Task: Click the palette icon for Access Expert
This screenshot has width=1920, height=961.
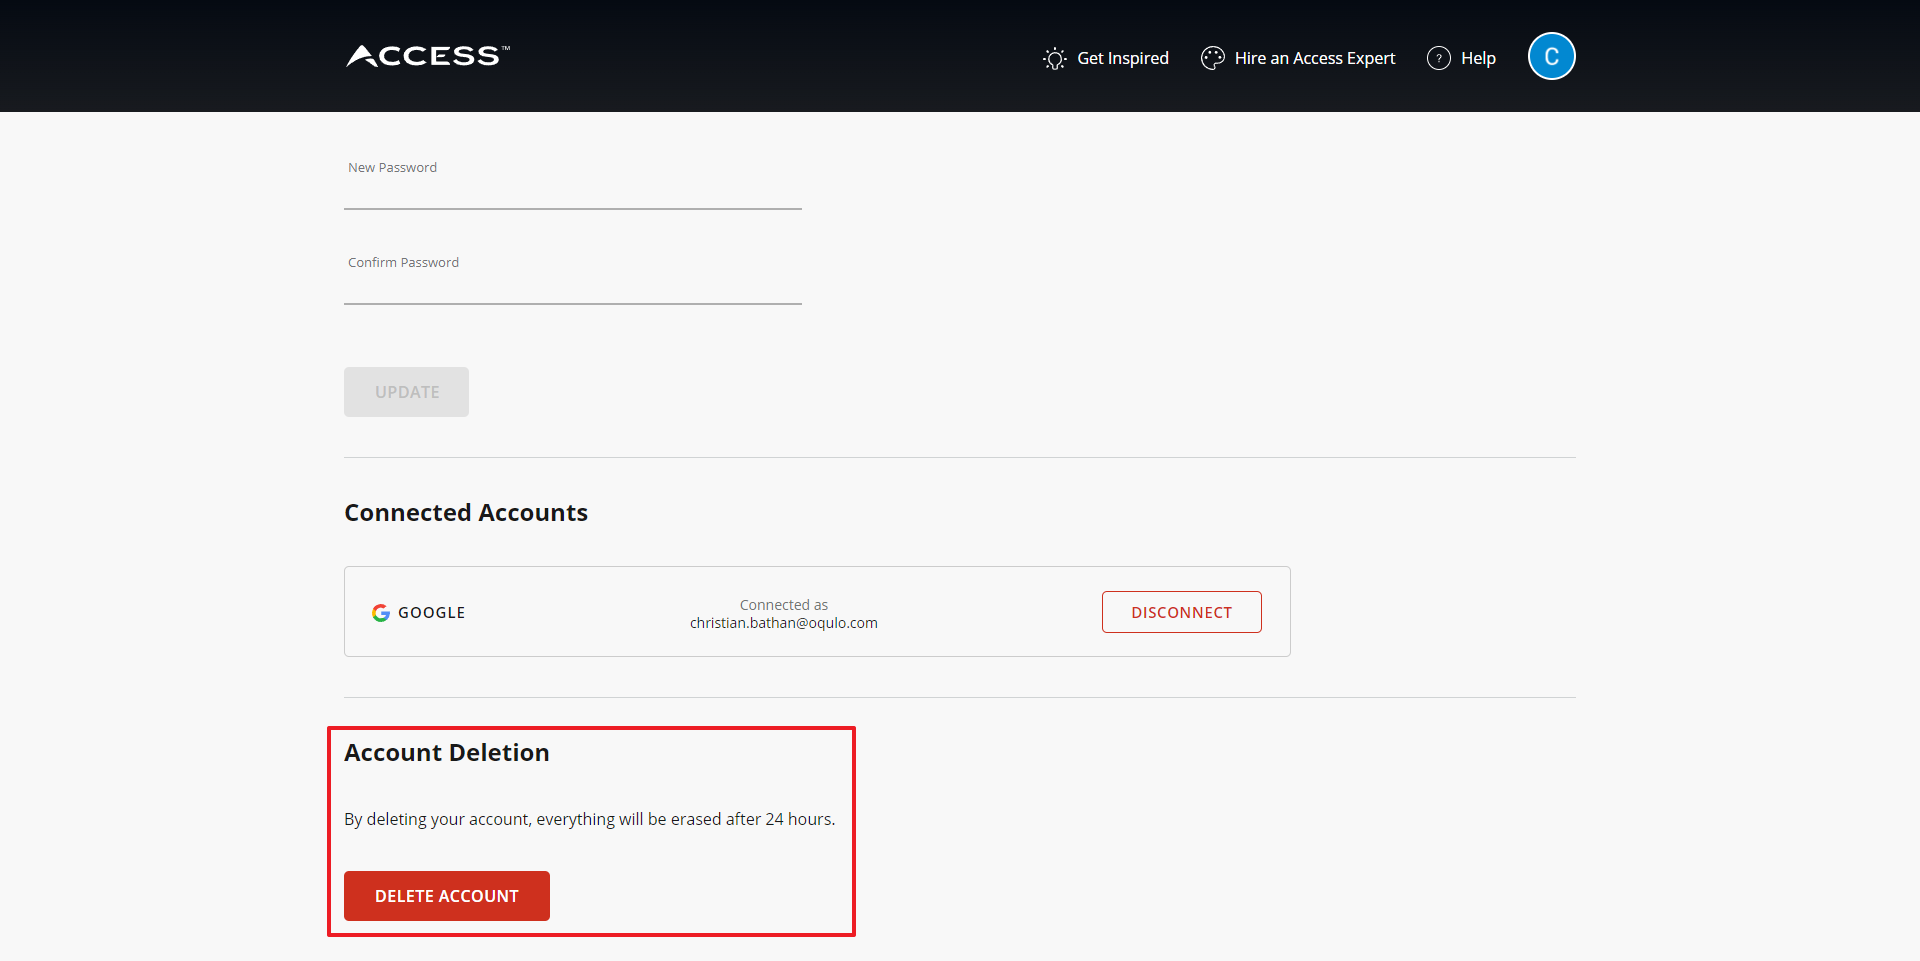Action: pyautogui.click(x=1212, y=58)
